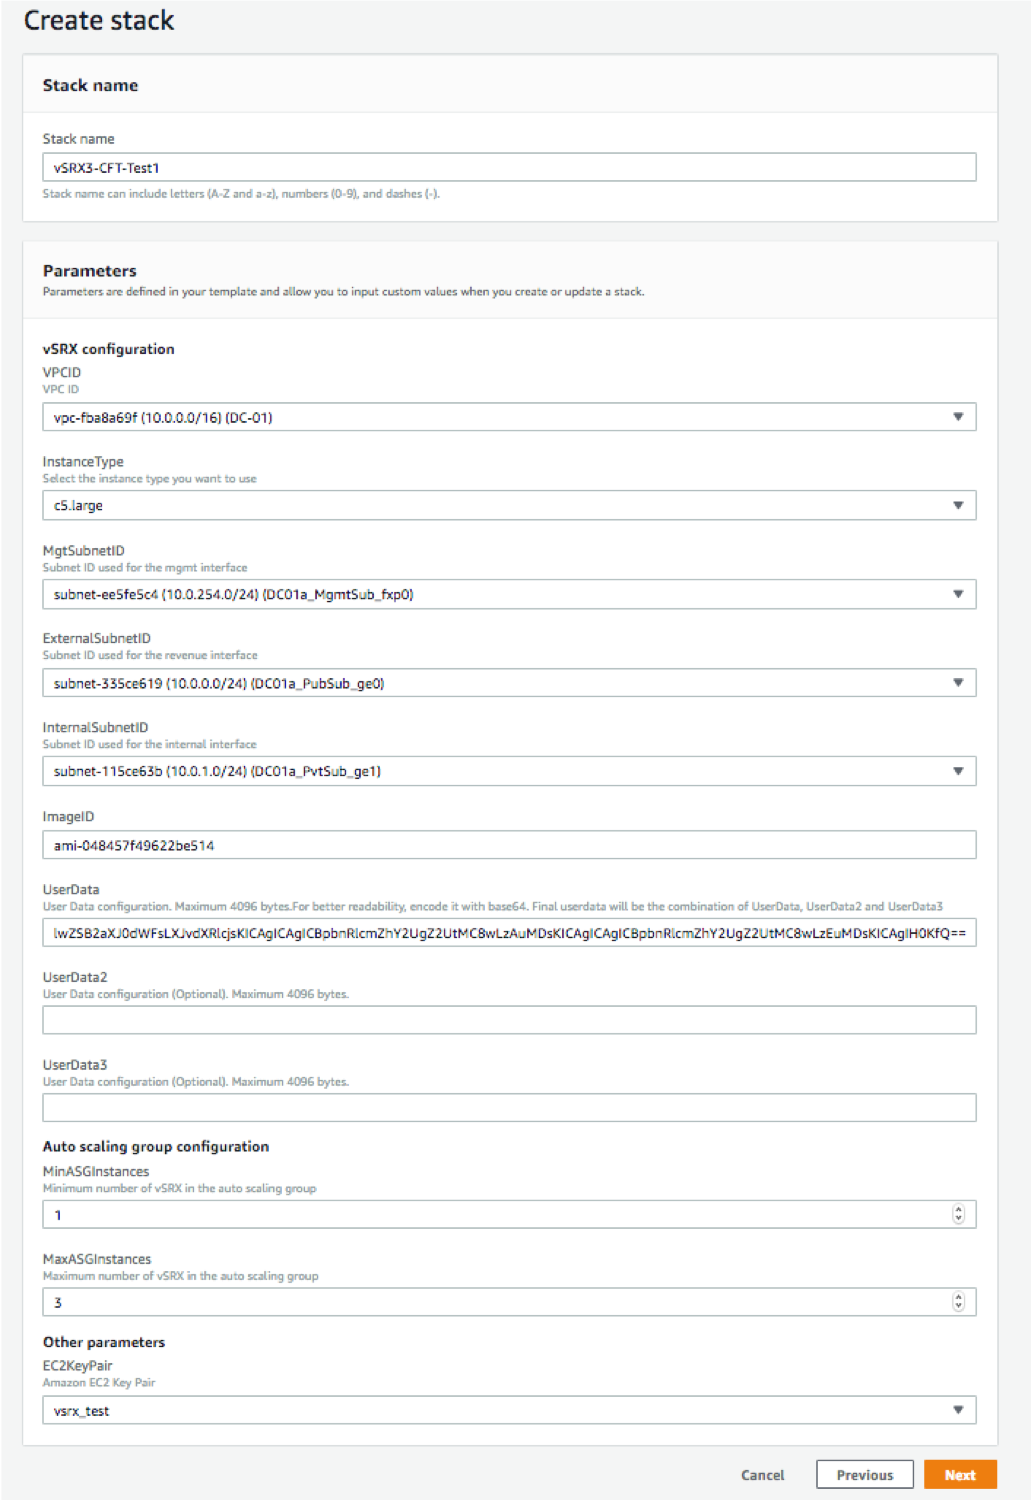This screenshot has width=1031, height=1500.
Task: Go back with the Previous button
Action: [864, 1475]
